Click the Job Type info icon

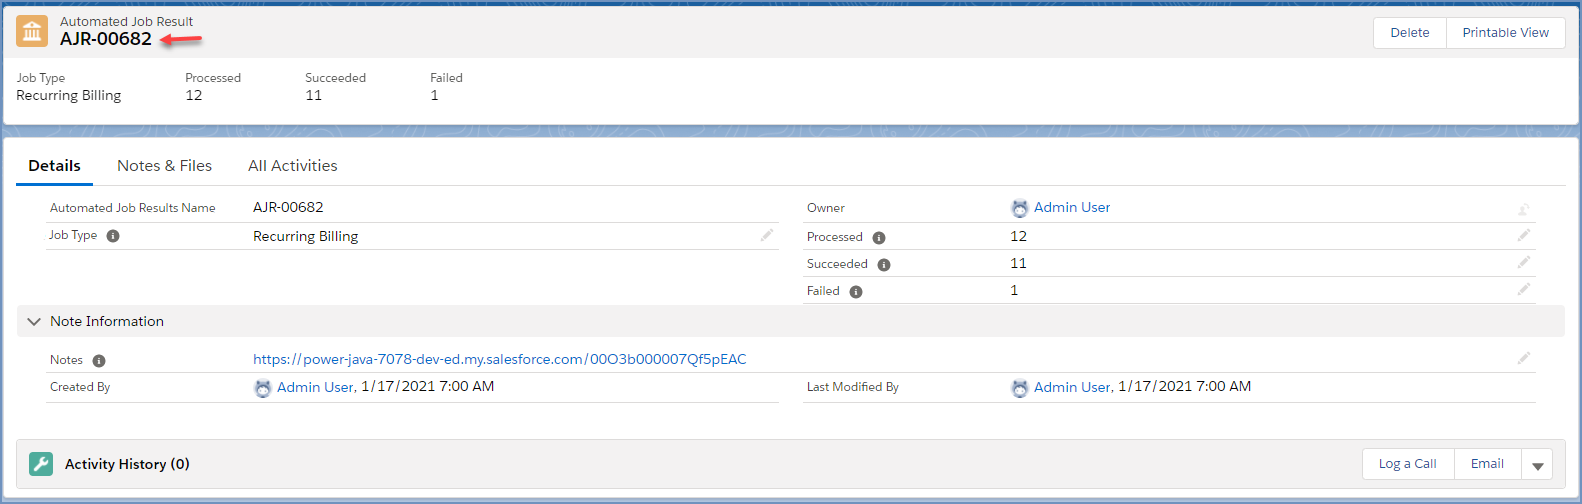(x=113, y=236)
